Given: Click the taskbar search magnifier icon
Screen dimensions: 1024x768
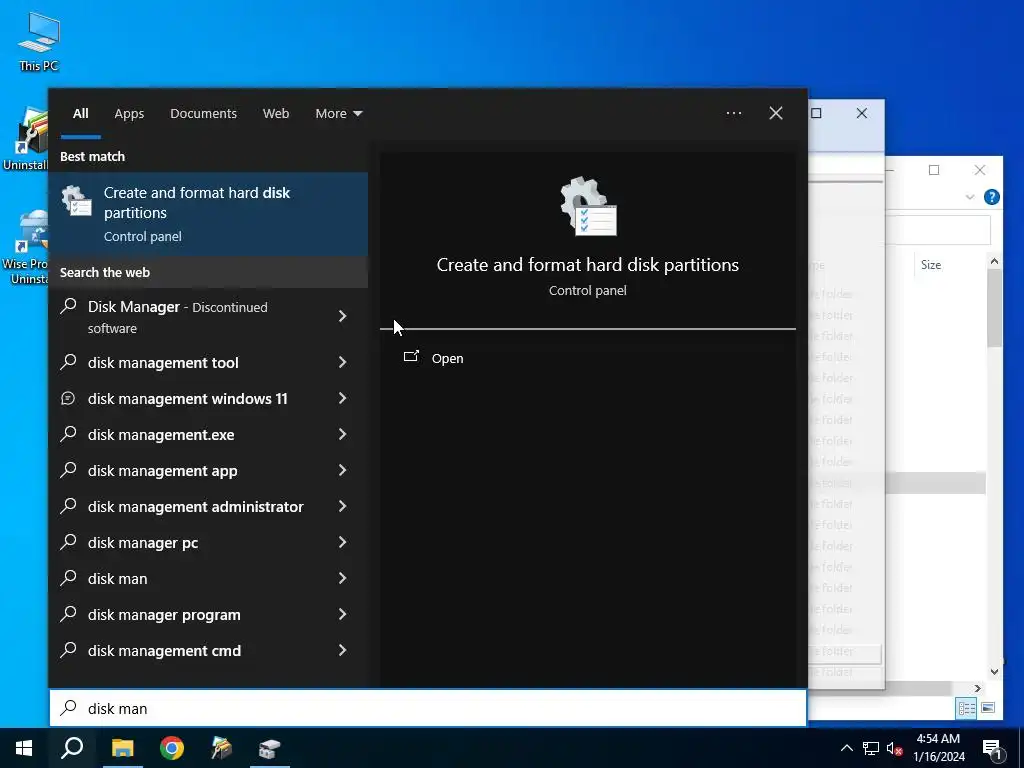Looking at the screenshot, I should tap(72, 748).
